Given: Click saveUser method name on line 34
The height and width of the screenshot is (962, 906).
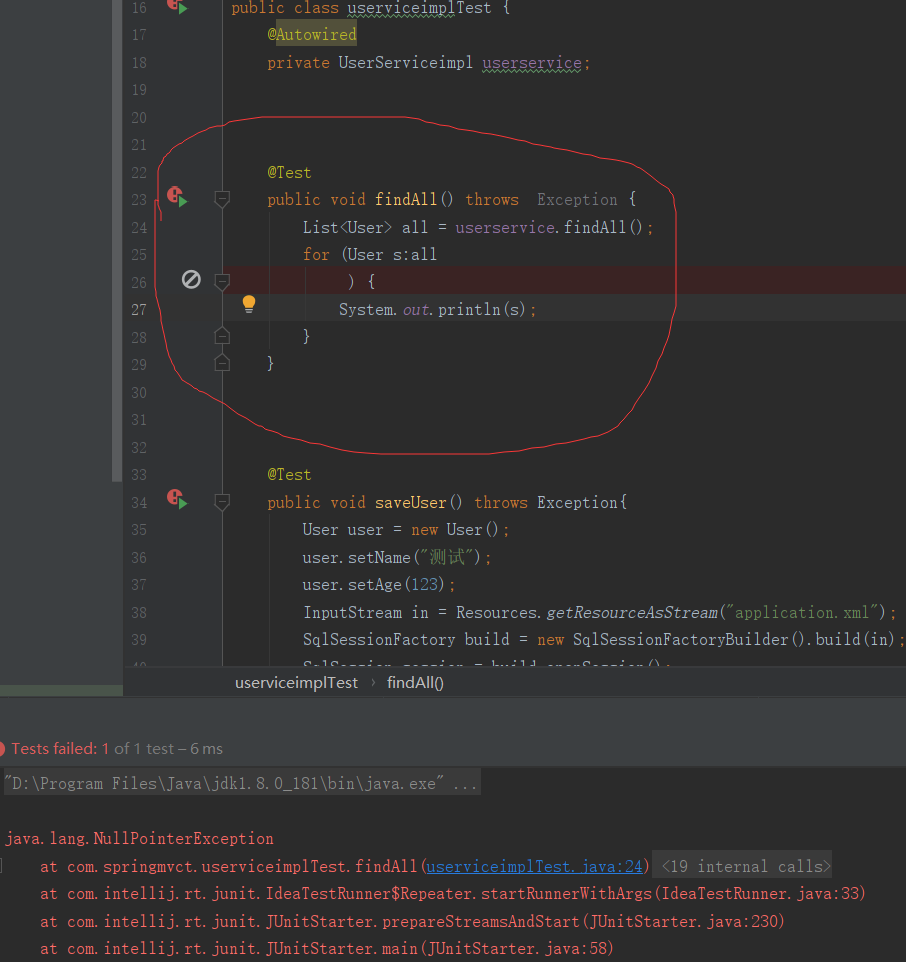Looking at the screenshot, I should (x=410, y=502).
